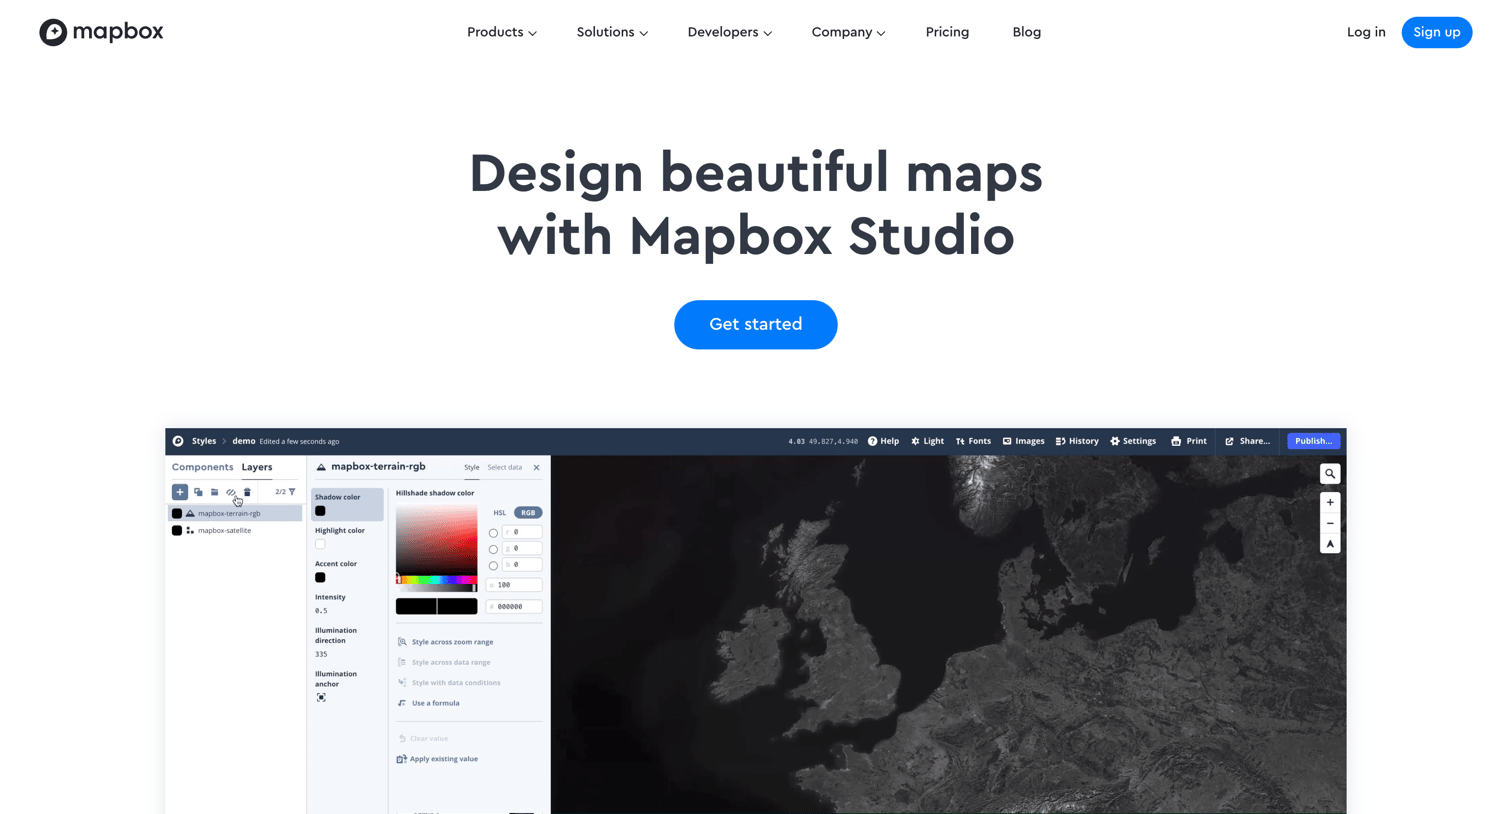Zoom in on the map
The image size is (1512, 814).
coord(1330,502)
